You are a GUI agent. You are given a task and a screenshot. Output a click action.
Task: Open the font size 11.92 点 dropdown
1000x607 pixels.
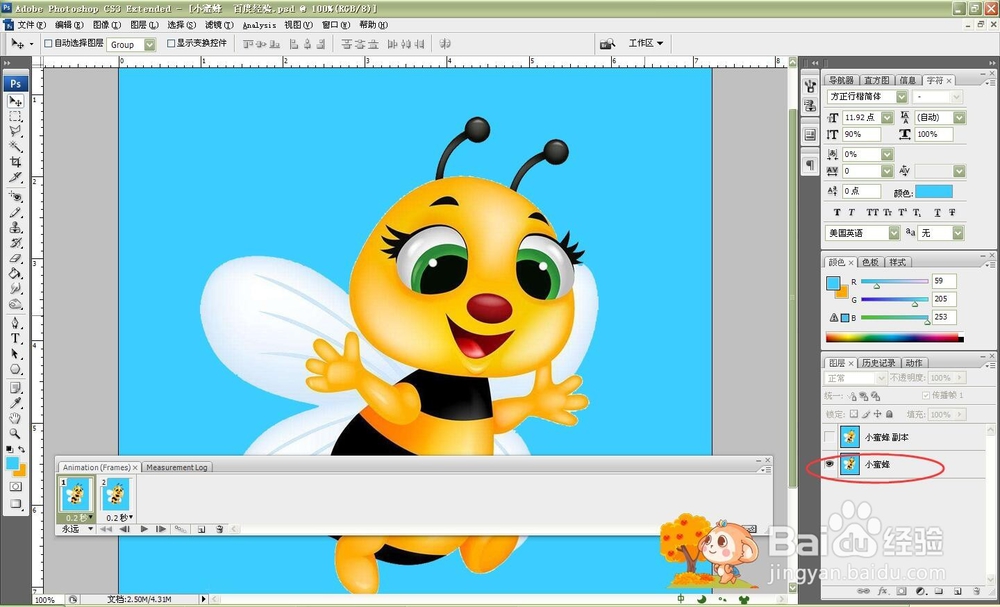[x=887, y=118]
